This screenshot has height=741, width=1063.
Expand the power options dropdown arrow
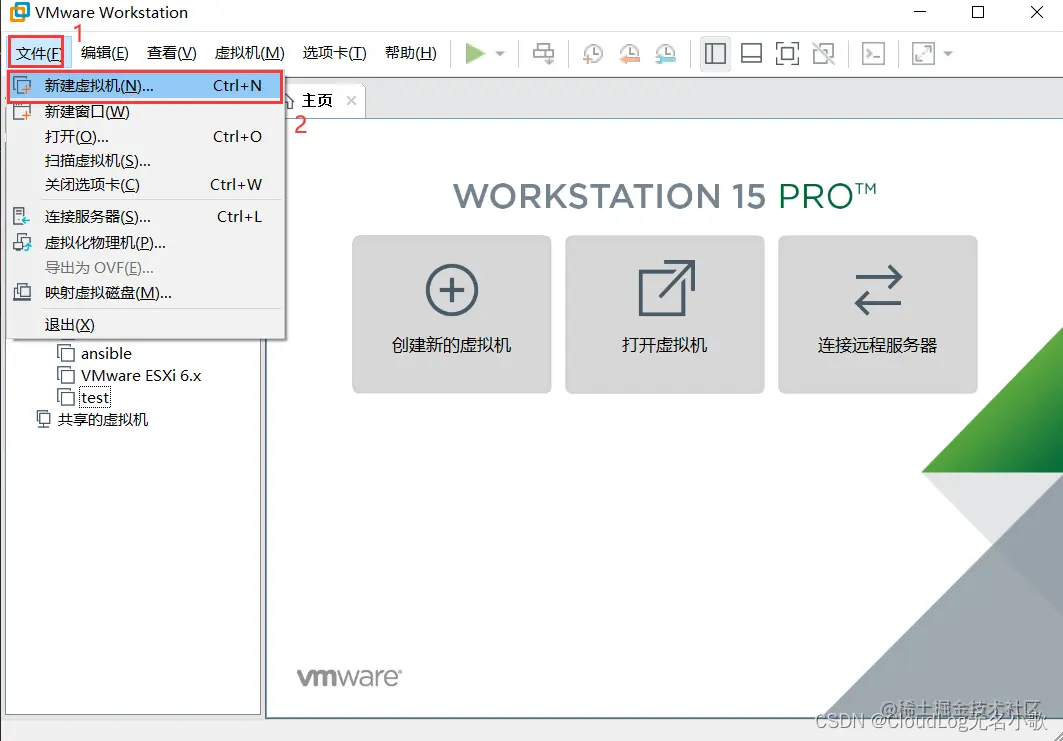pyautogui.click(x=500, y=53)
